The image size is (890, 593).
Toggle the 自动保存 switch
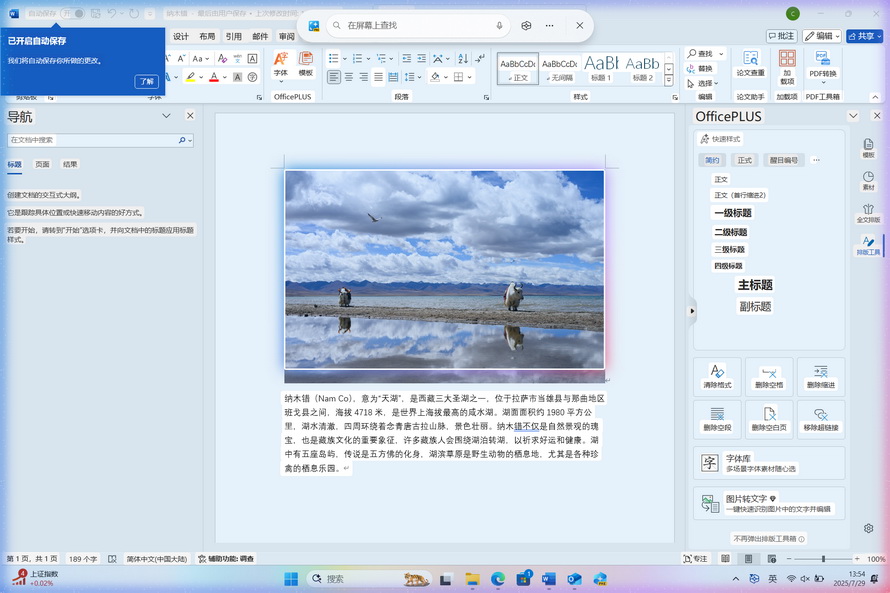pos(72,14)
